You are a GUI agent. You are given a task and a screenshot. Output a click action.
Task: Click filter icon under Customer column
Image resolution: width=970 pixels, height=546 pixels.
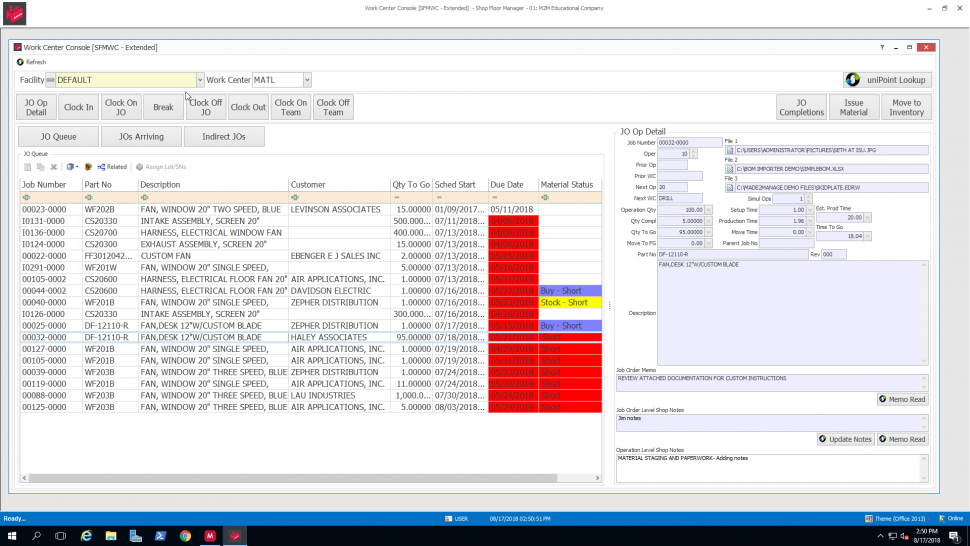[x=295, y=198]
